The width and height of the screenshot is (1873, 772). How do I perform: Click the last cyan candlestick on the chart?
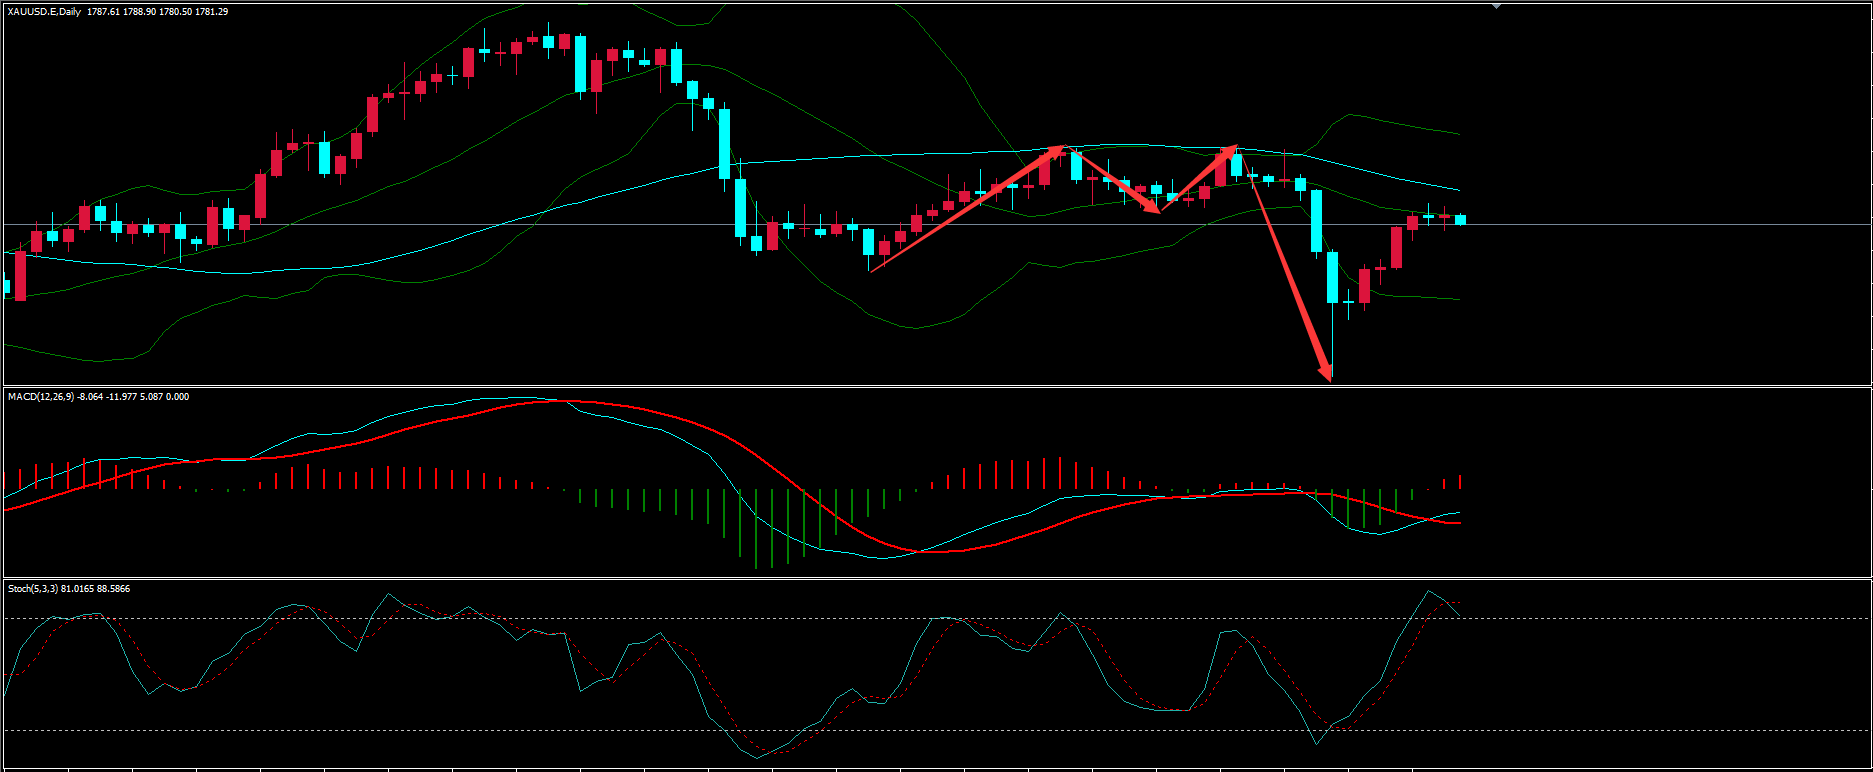(x=1460, y=219)
